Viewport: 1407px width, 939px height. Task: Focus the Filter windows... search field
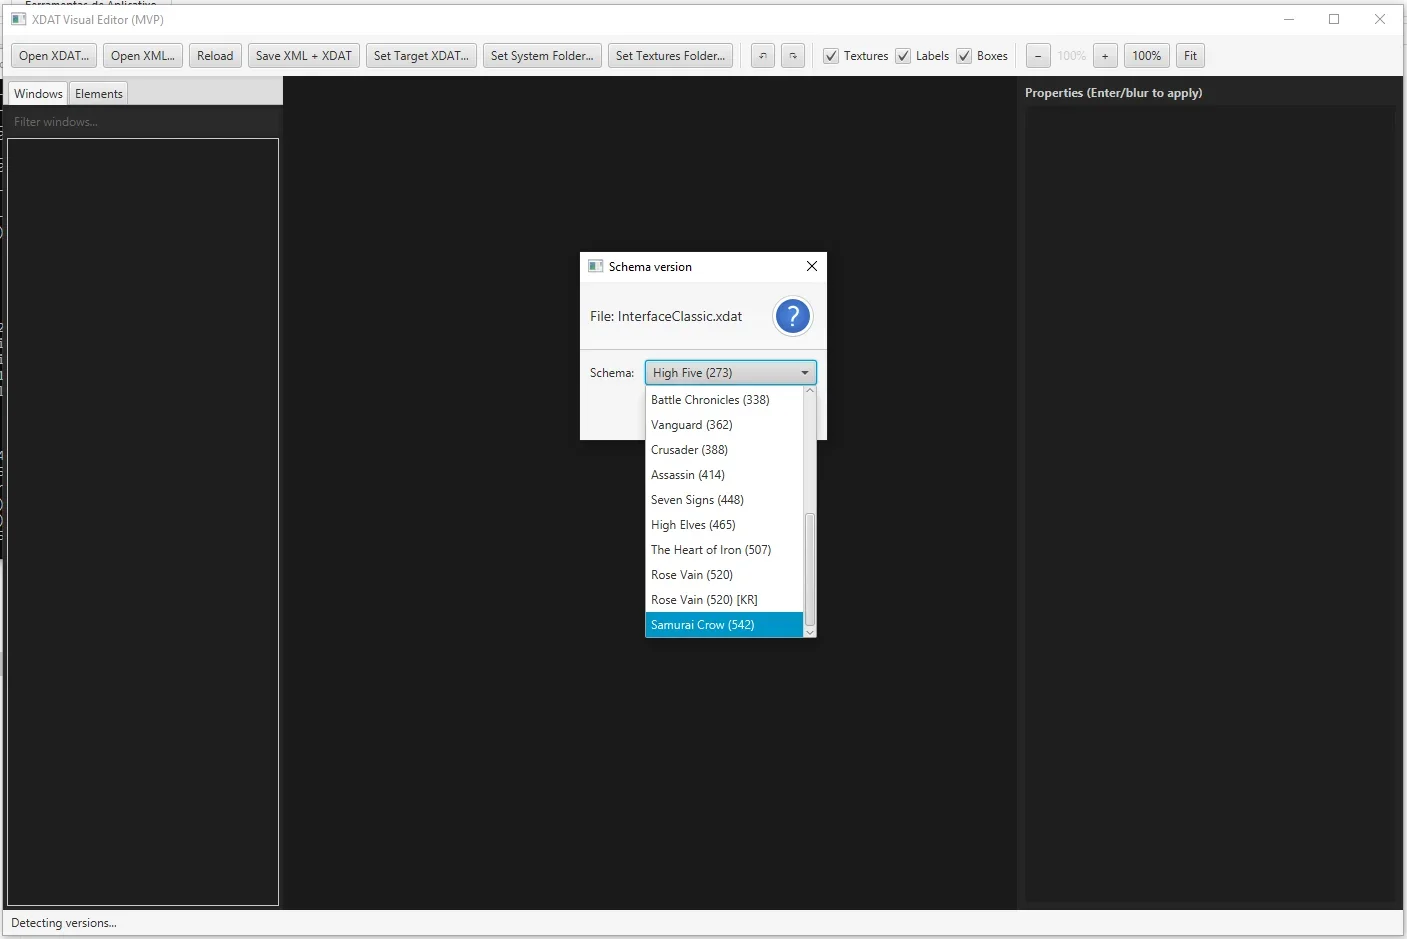[143, 122]
